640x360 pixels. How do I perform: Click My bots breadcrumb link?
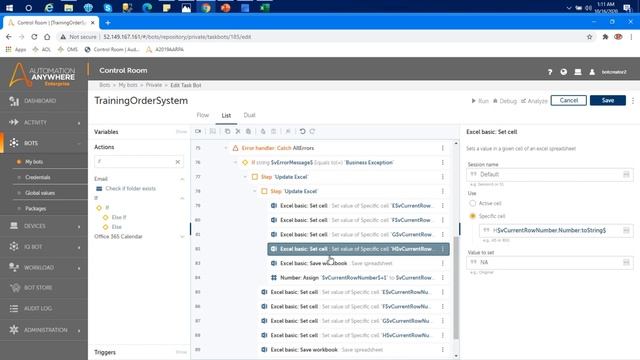point(128,85)
